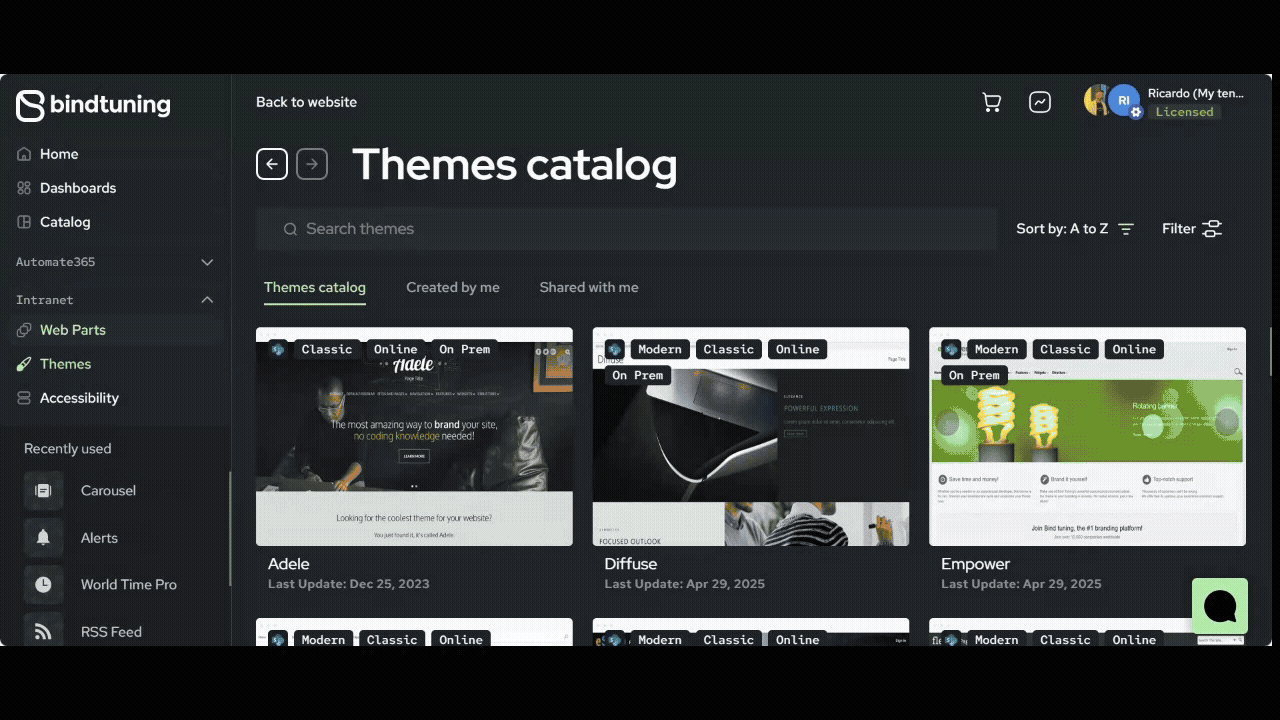
Task: Click the user photo avatar
Action: (1096, 100)
